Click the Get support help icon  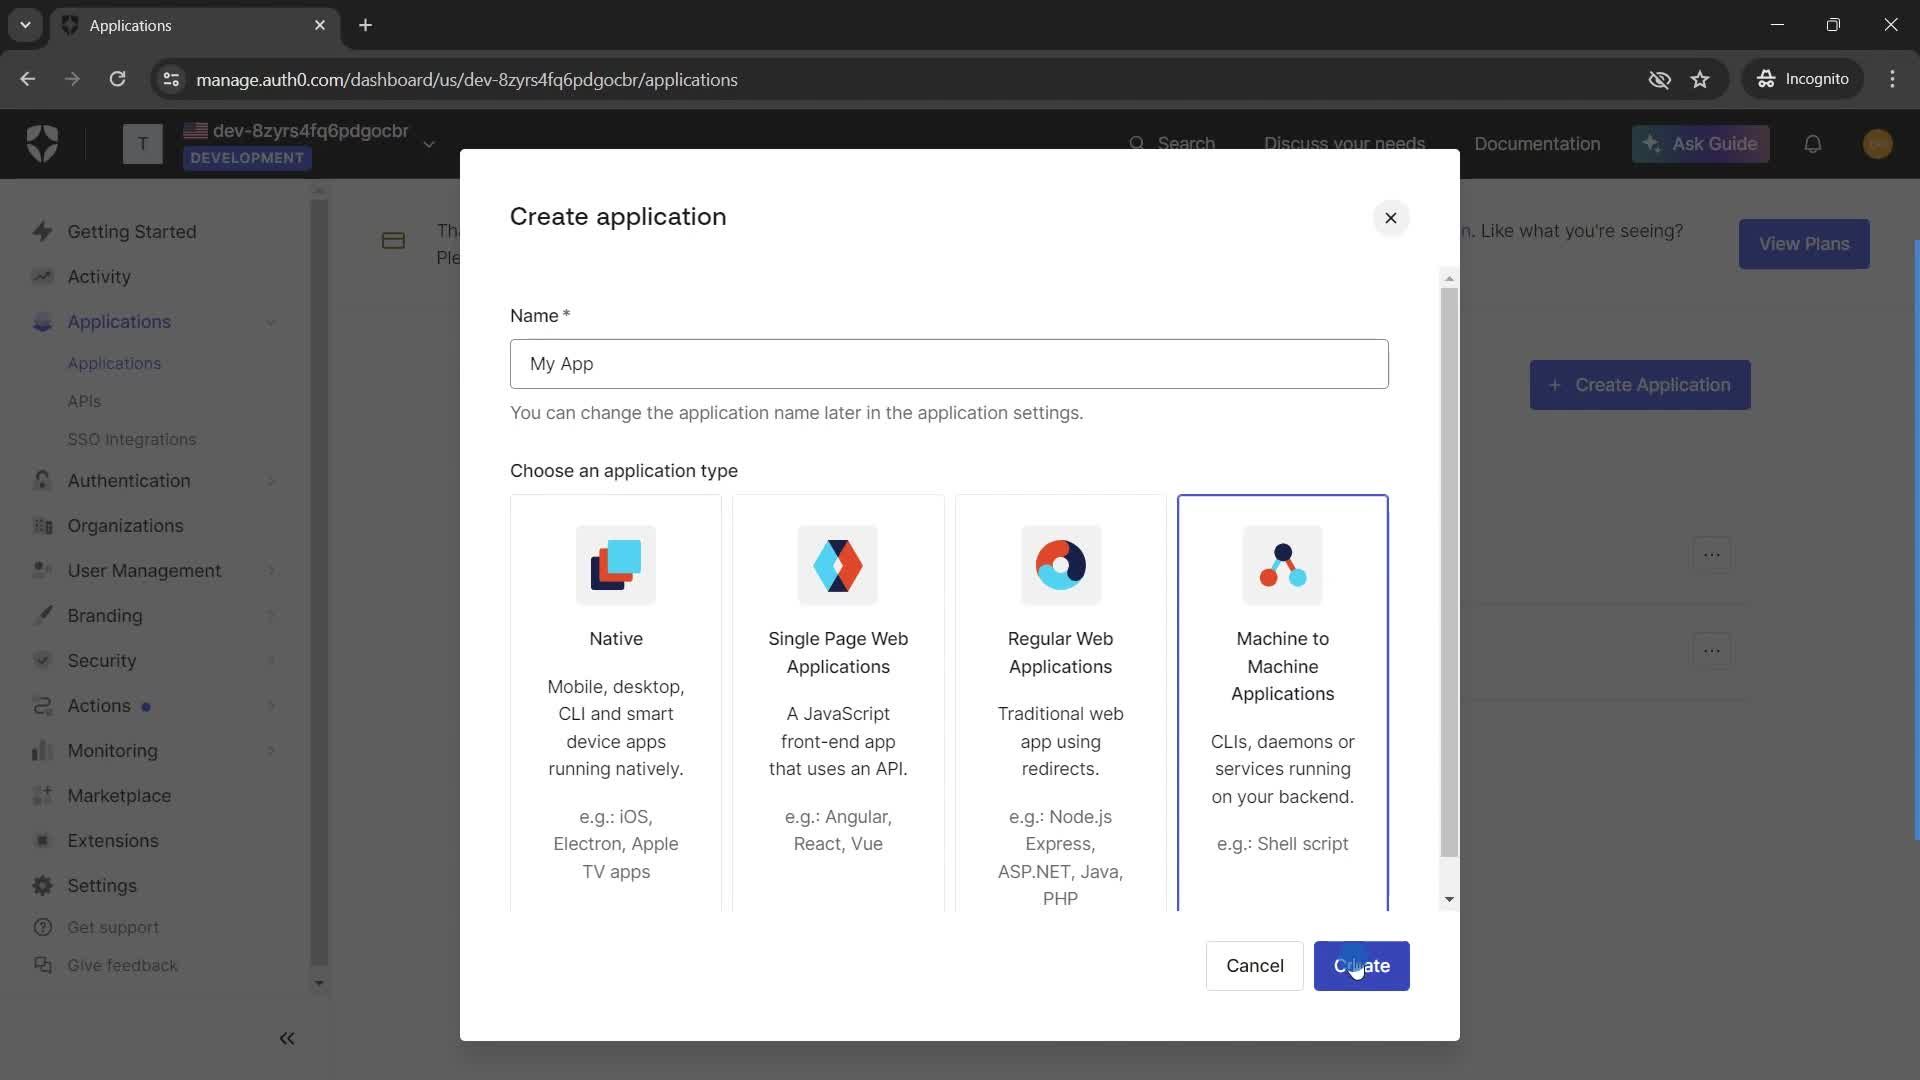pyautogui.click(x=42, y=927)
